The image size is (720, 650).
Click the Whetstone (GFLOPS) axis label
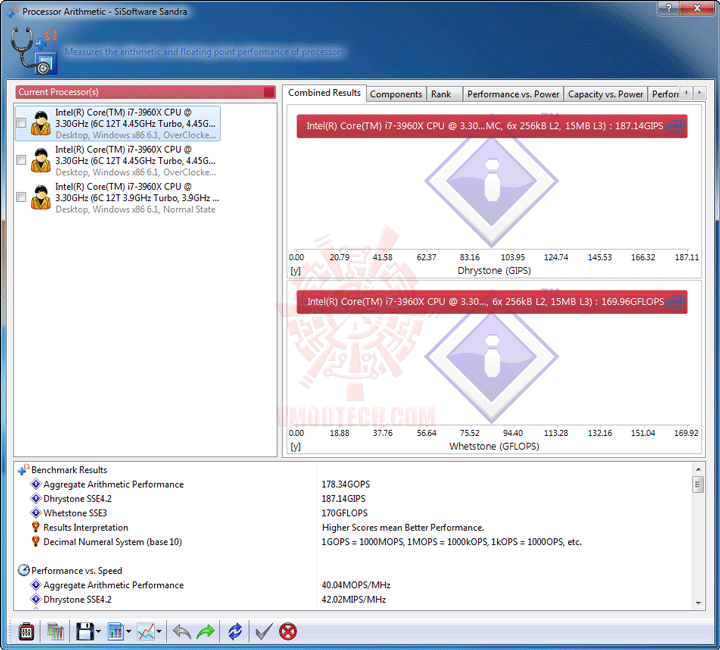coord(494,446)
